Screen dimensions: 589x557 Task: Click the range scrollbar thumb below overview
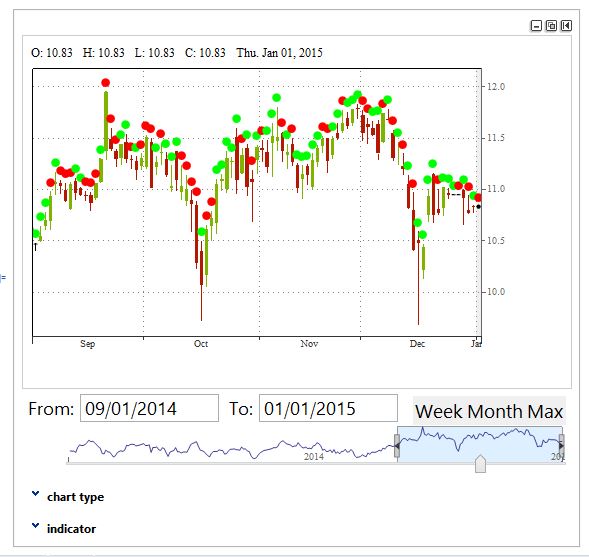[x=480, y=464]
